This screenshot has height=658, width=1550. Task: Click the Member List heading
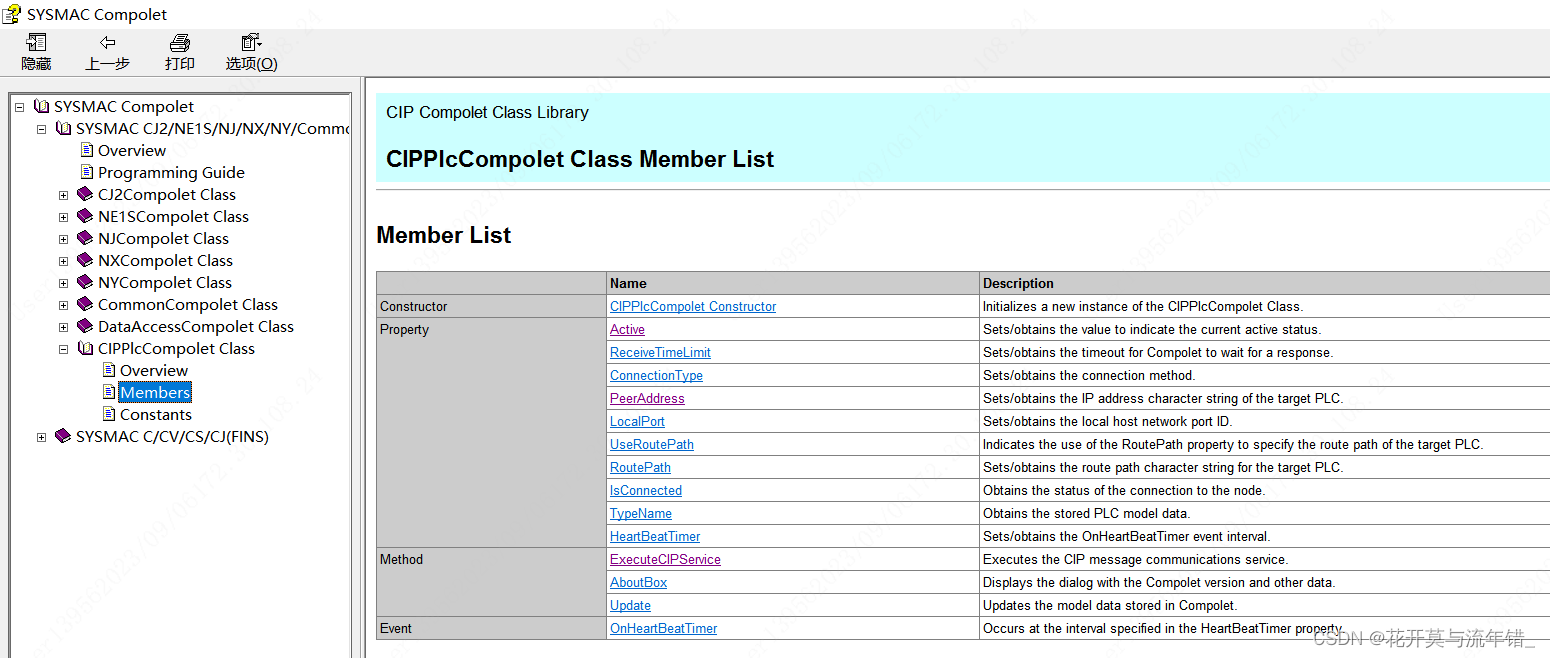point(444,235)
